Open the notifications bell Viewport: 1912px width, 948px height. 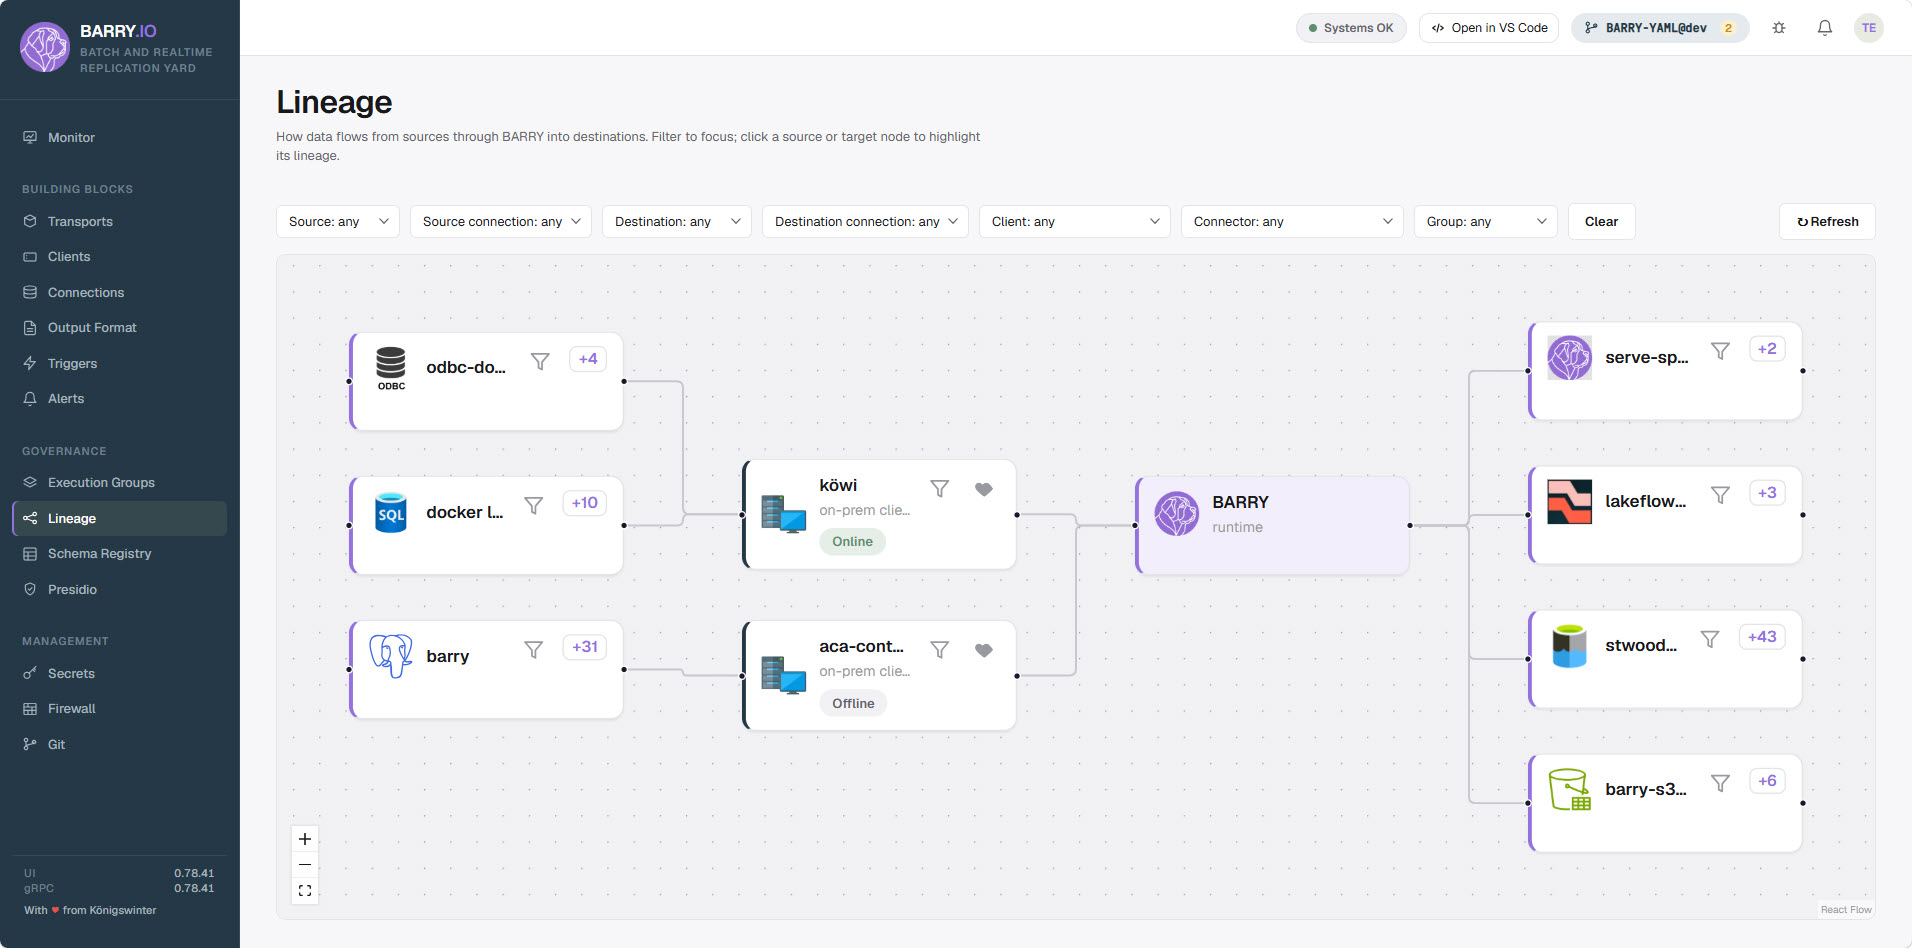[x=1825, y=28]
